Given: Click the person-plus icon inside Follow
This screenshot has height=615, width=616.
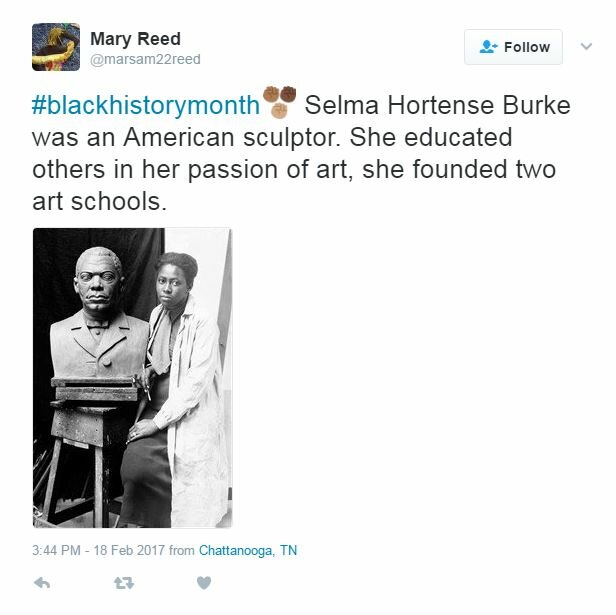Looking at the screenshot, I should coord(488,47).
